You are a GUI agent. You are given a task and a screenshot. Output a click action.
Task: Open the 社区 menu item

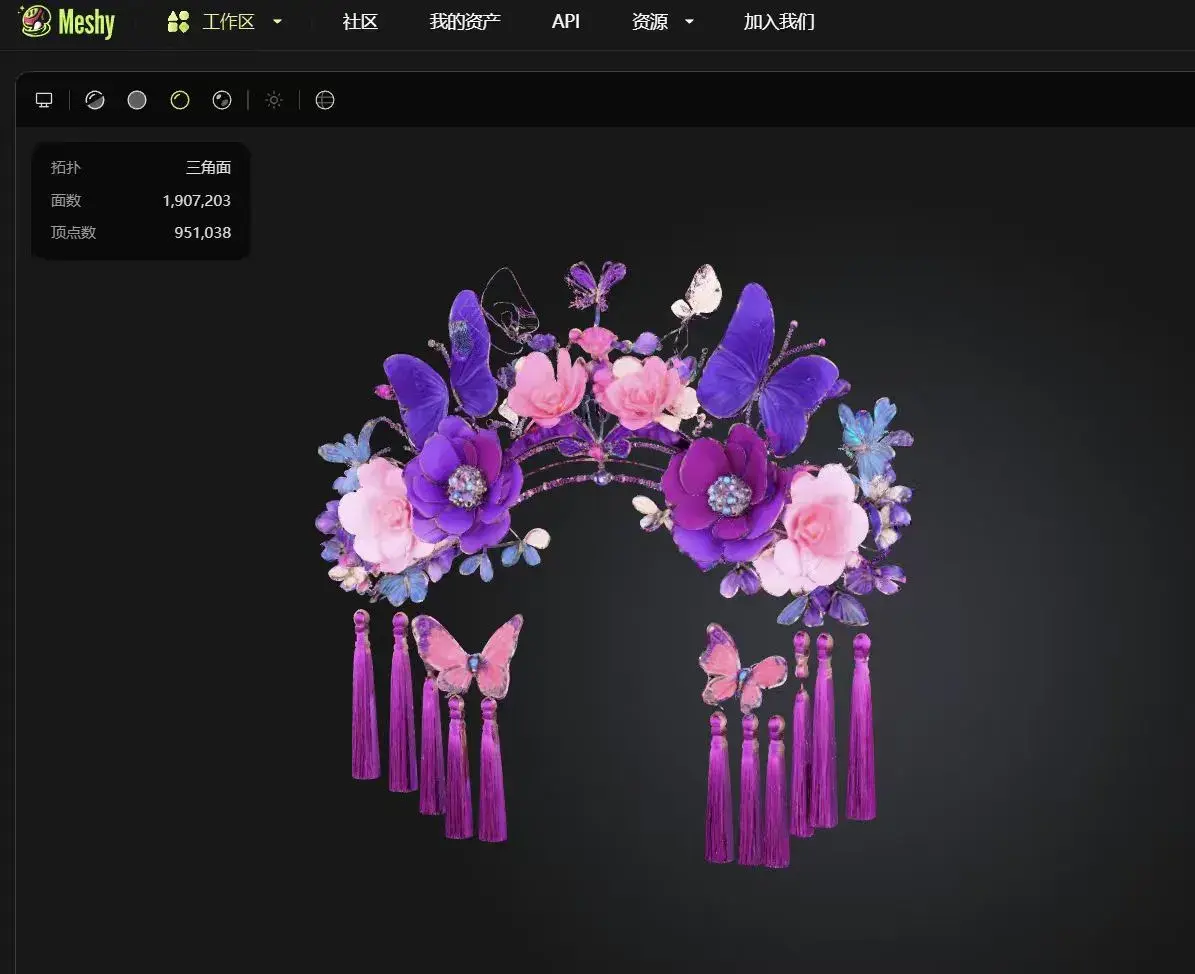(360, 21)
